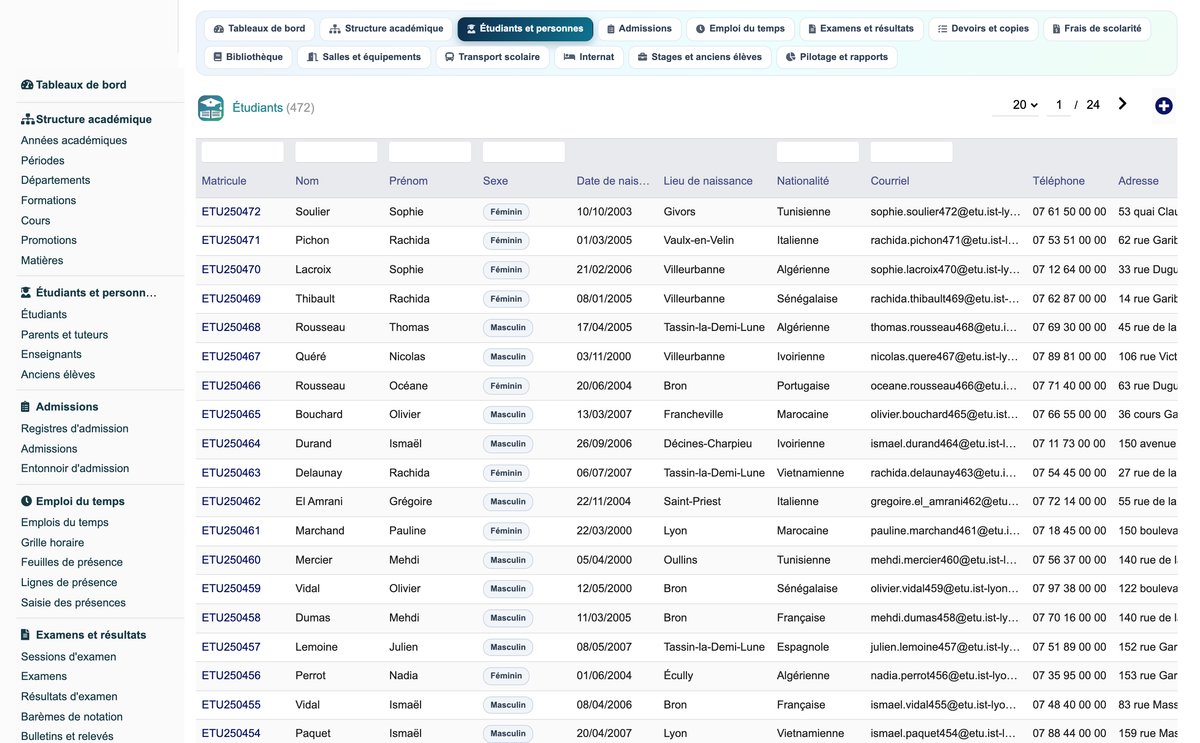Select the Étudiants et personnes tab
The height and width of the screenshot is (743, 1200).
(525, 29)
